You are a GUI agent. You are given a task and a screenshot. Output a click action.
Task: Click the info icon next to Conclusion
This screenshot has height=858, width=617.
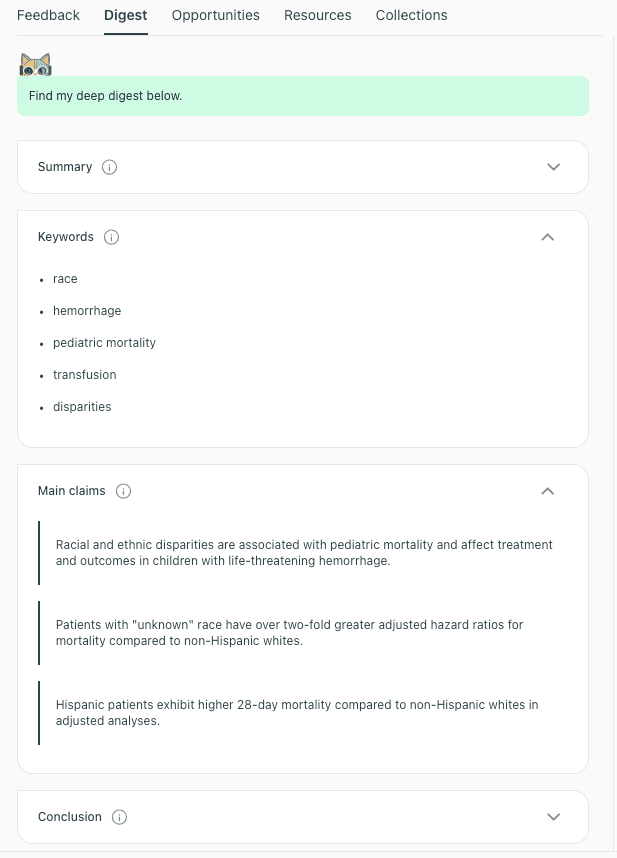point(120,817)
